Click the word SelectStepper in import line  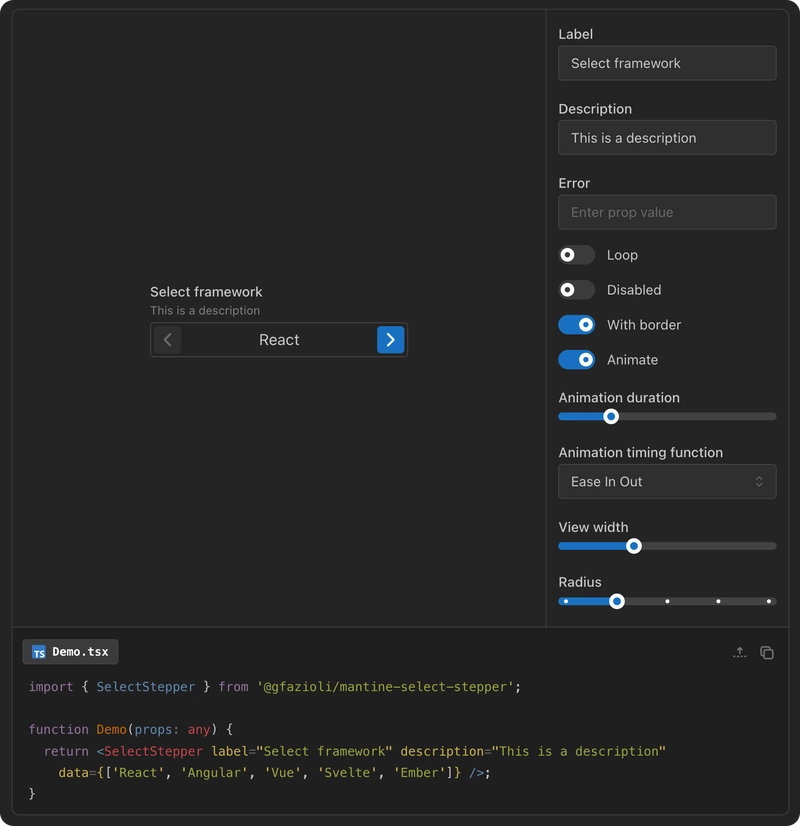pos(145,687)
